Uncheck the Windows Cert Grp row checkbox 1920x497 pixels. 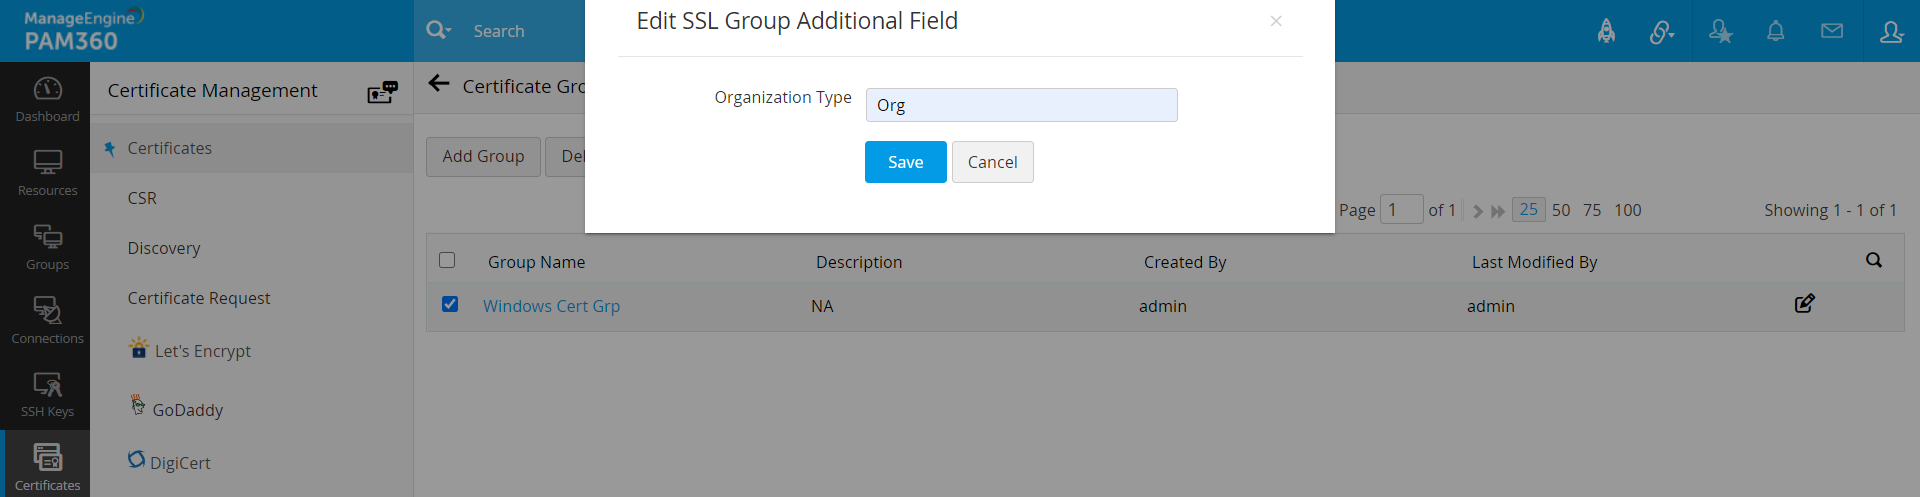[450, 304]
